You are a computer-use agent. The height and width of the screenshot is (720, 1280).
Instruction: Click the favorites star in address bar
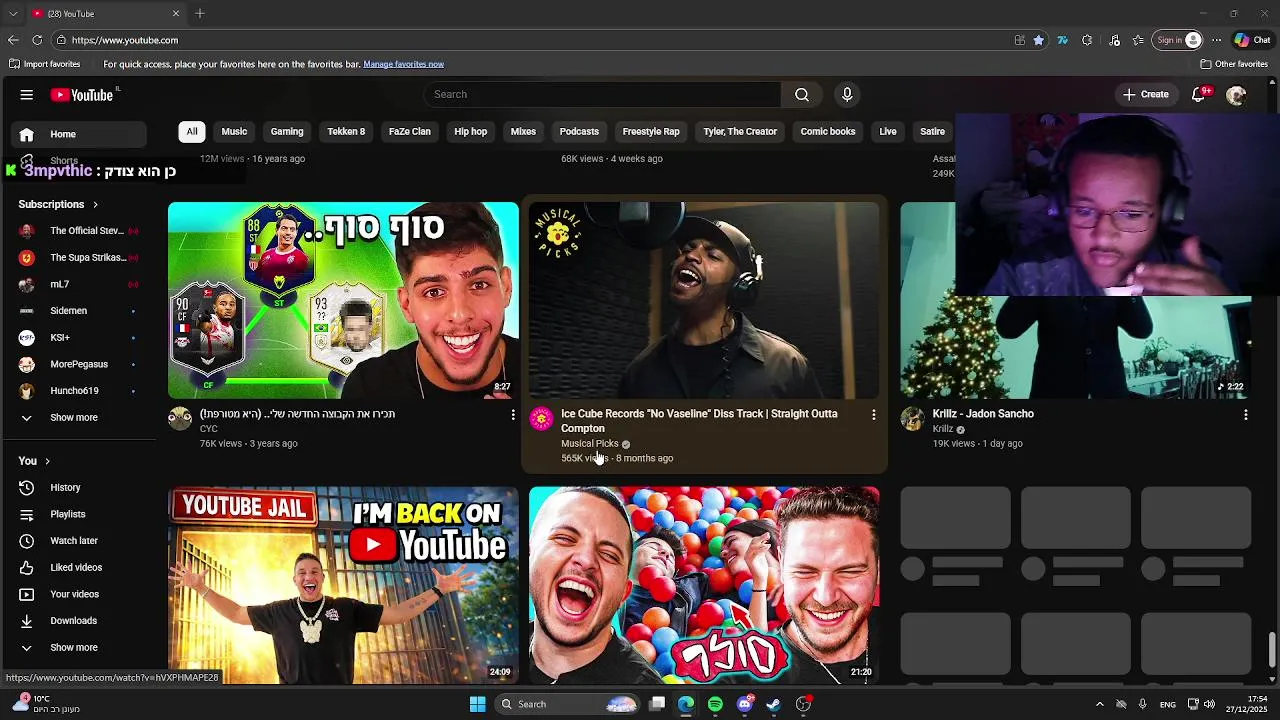(1039, 40)
